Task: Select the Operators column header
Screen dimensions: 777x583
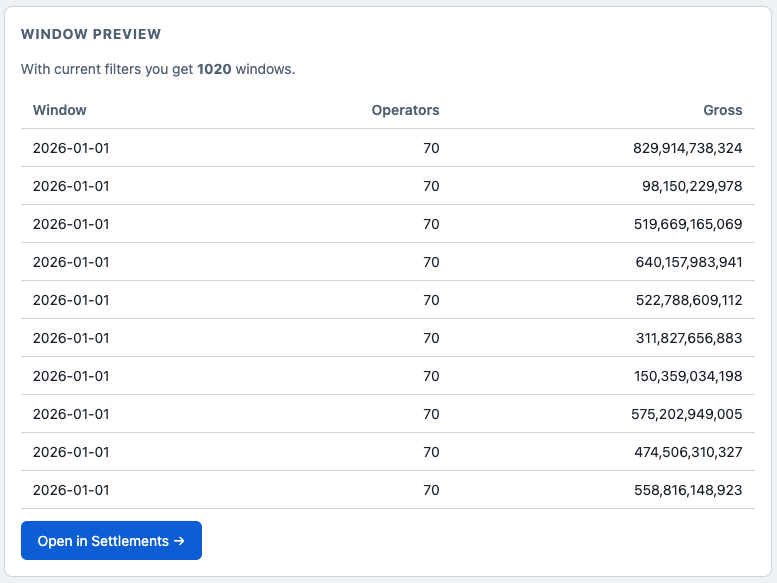Action: click(405, 110)
